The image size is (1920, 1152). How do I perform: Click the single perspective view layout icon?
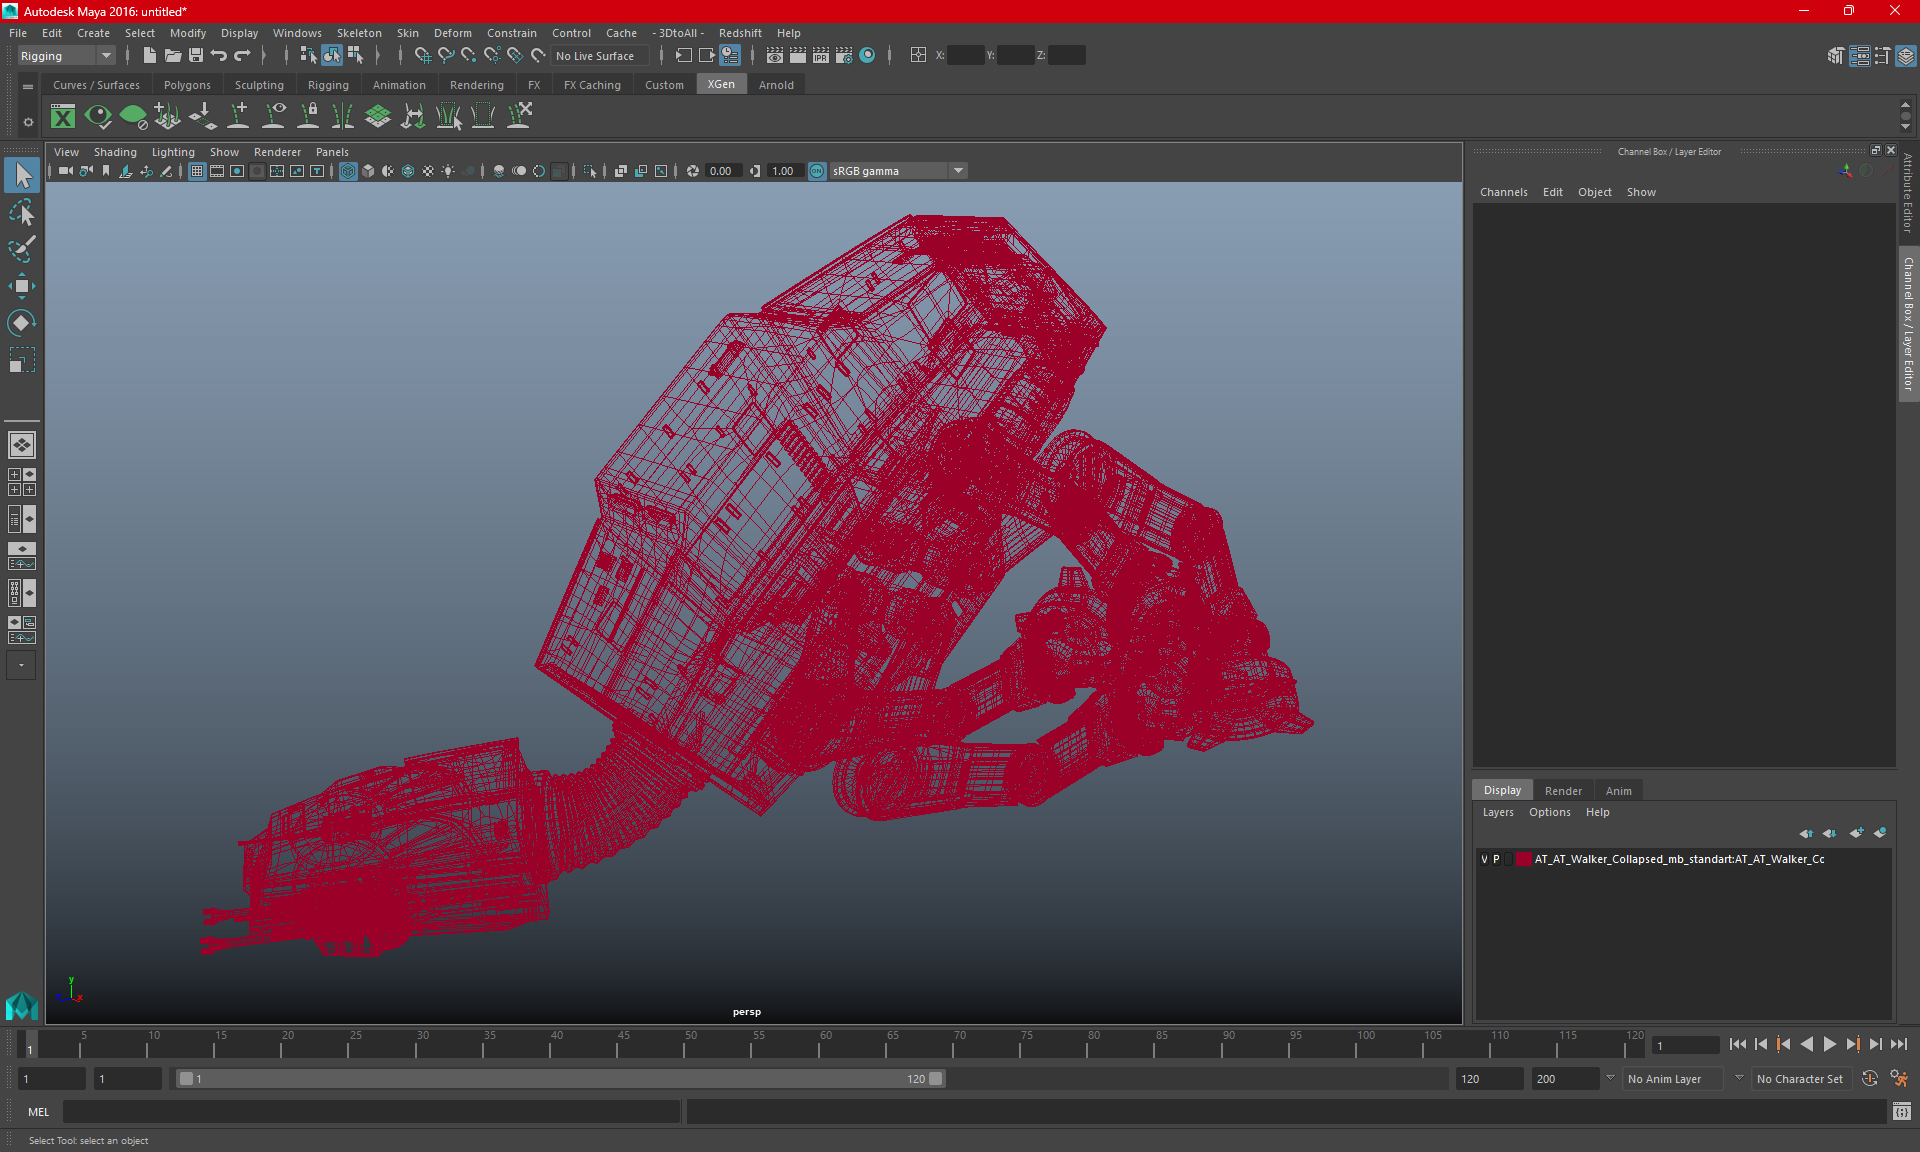click(x=21, y=445)
